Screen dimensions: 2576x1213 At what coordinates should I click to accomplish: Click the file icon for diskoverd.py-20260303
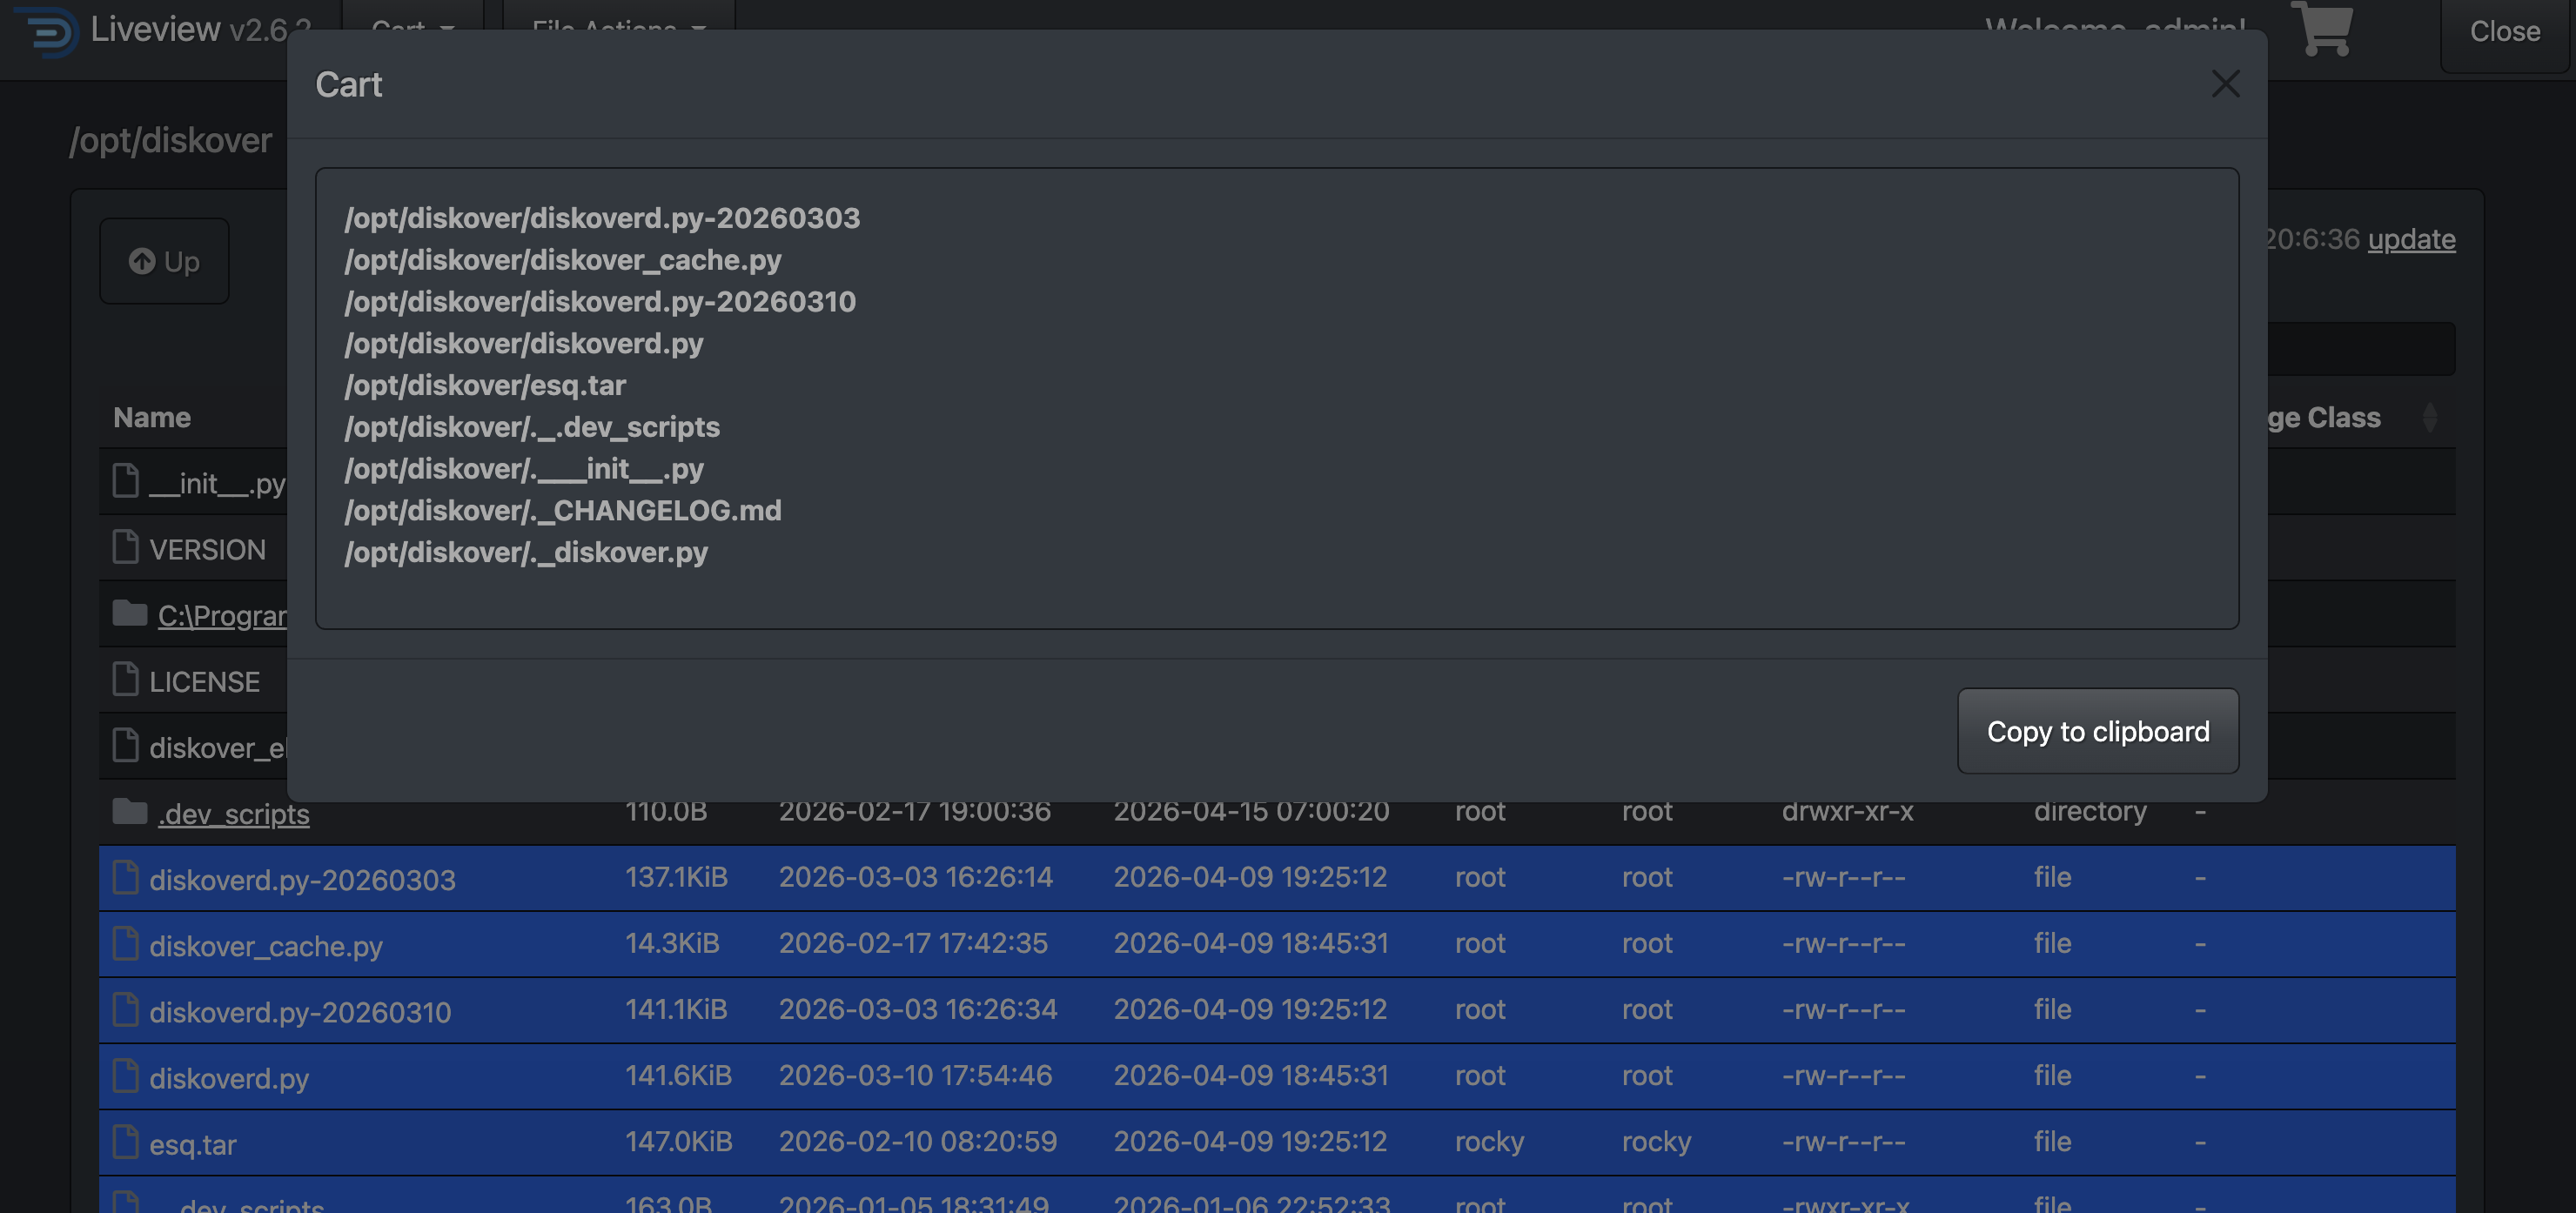tap(125, 876)
